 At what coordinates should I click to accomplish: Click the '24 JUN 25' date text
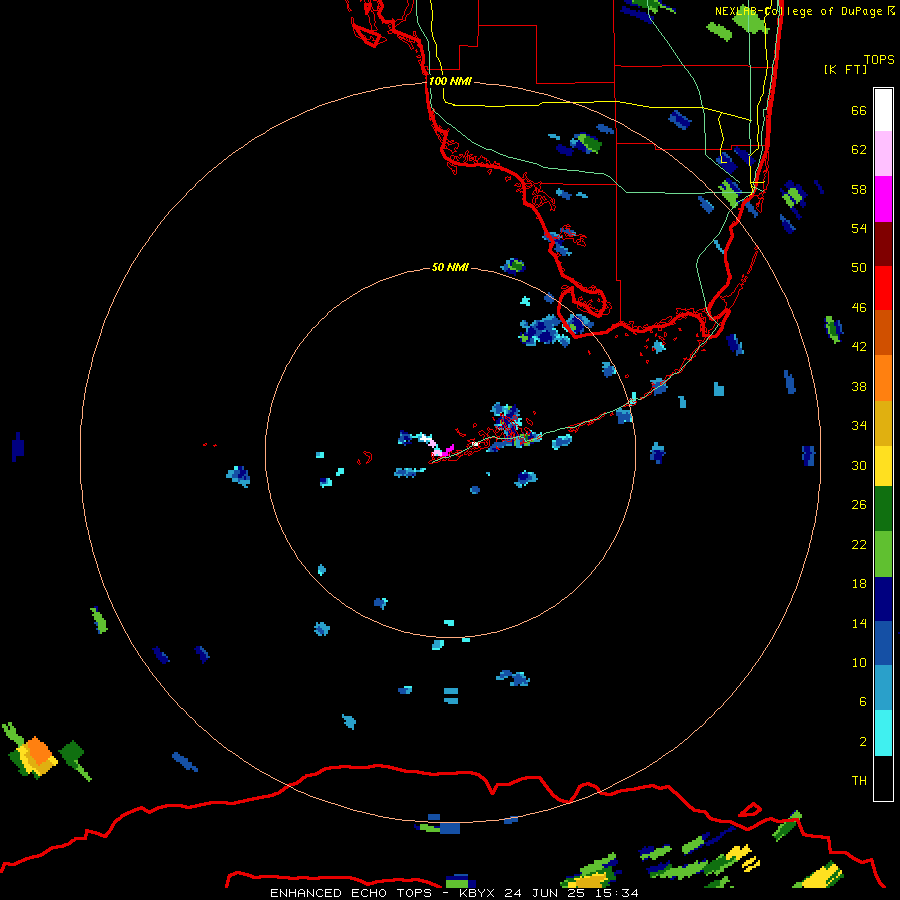pos(544,893)
